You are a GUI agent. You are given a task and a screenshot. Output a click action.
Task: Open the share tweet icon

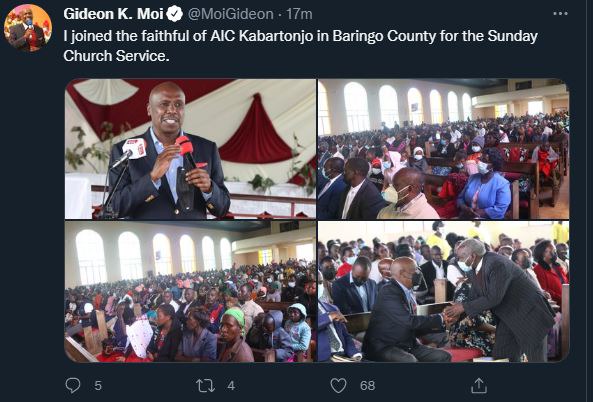tap(478, 385)
